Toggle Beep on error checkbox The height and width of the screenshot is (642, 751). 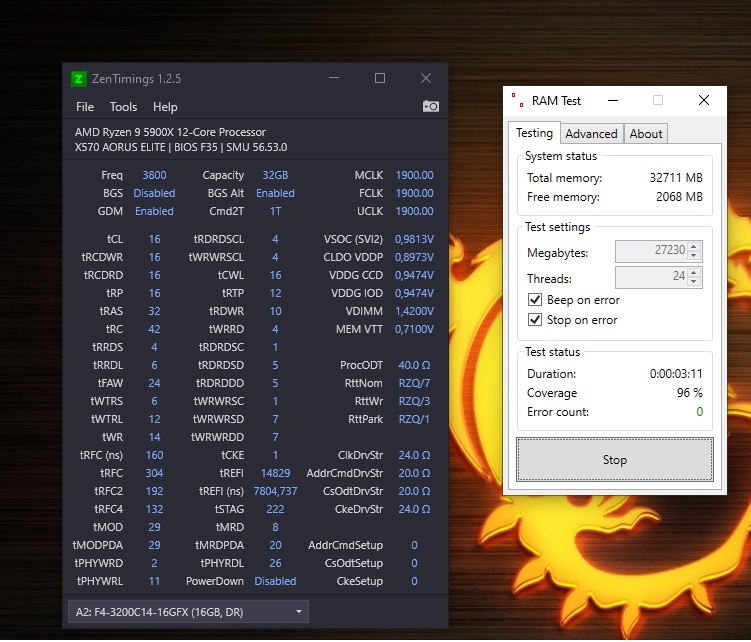535,300
